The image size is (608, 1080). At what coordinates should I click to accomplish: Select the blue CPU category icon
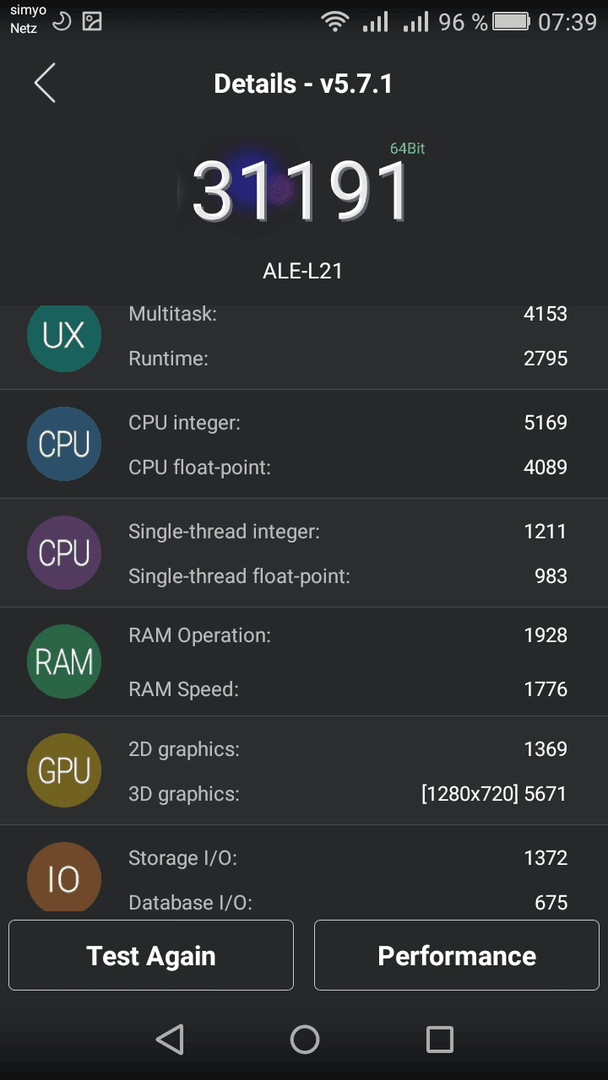64,444
